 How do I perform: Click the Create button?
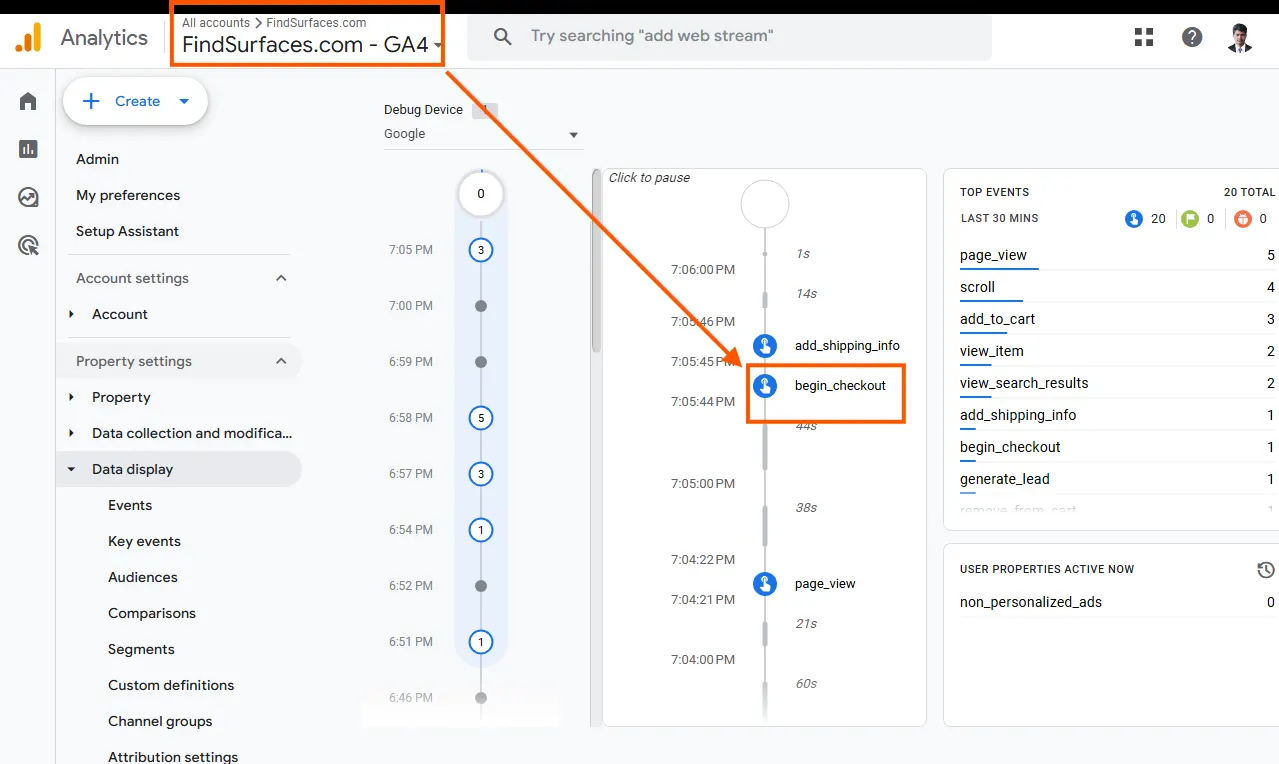135,101
